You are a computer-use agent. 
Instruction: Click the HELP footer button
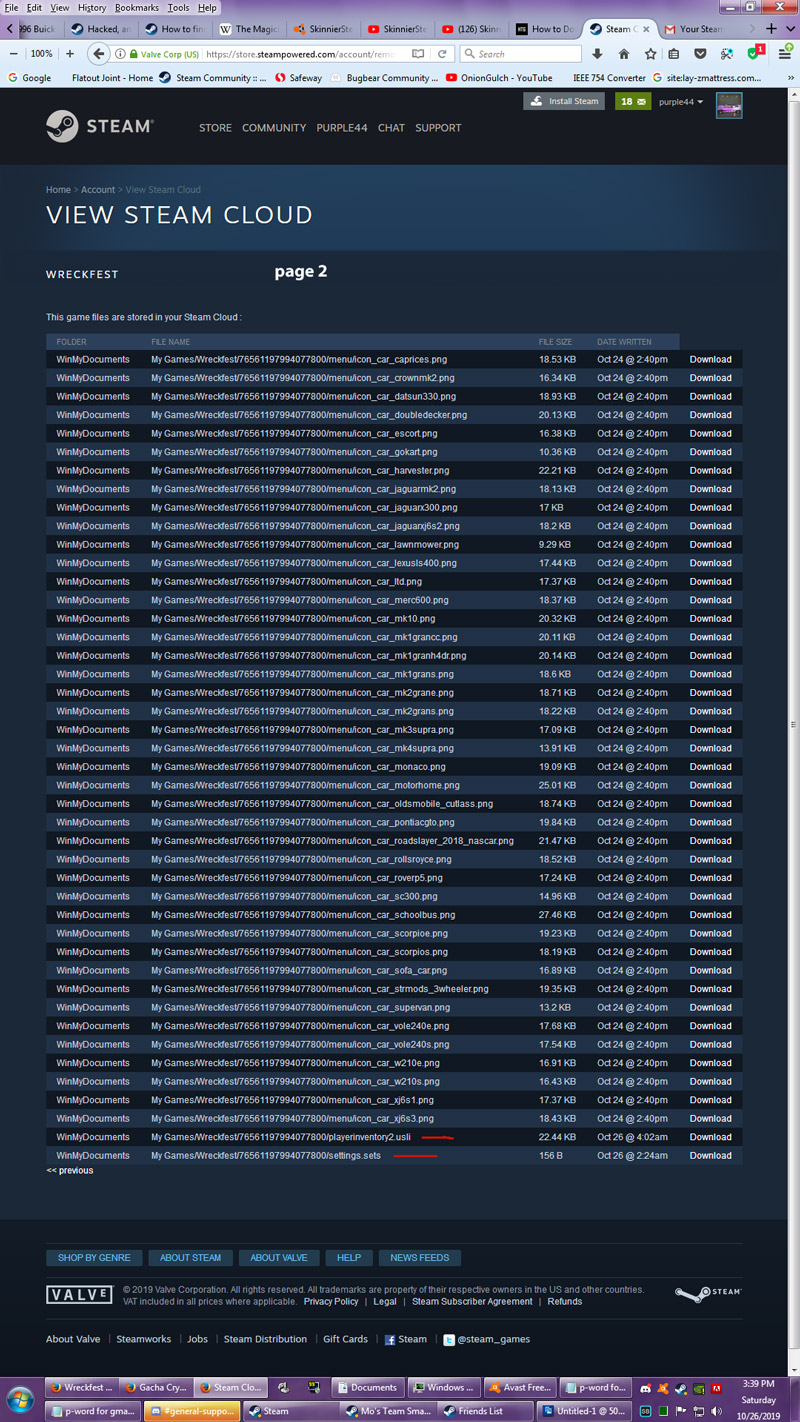[x=349, y=1258]
